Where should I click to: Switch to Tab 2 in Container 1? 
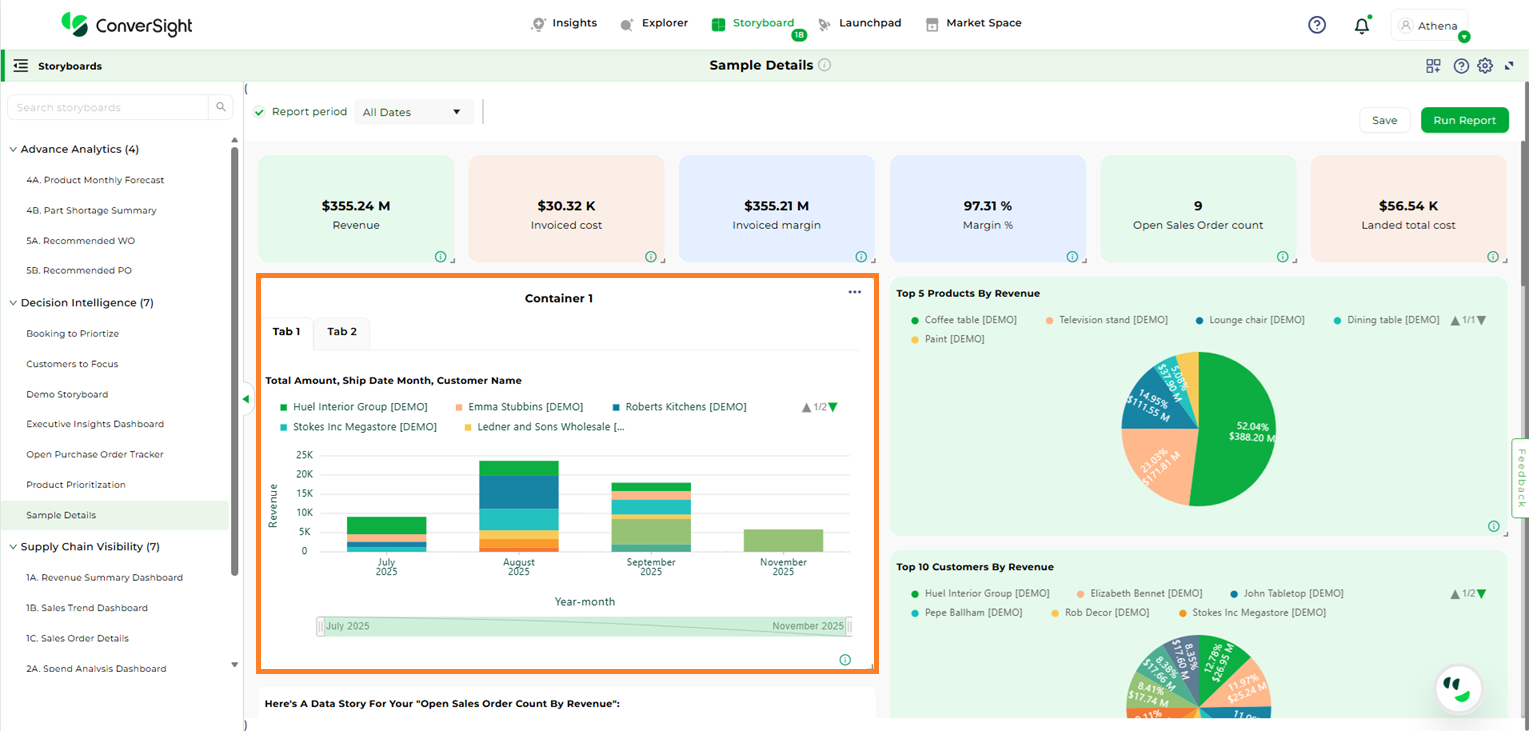pyautogui.click(x=342, y=332)
